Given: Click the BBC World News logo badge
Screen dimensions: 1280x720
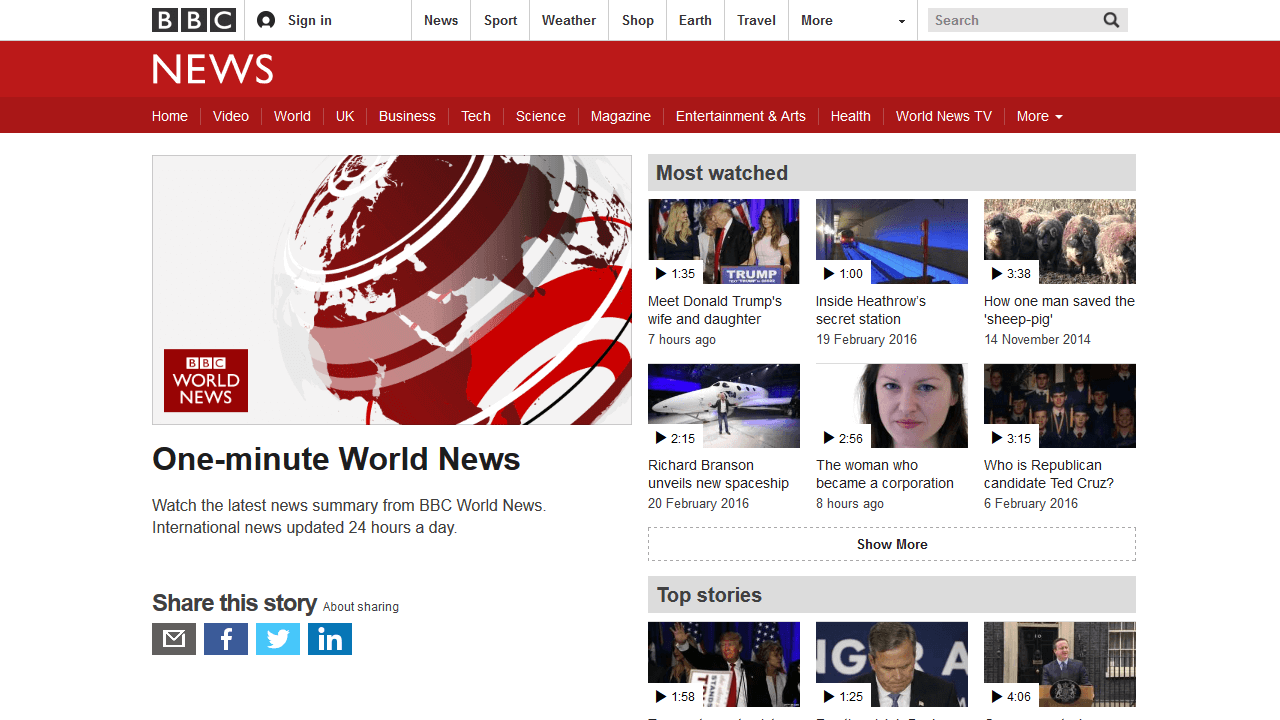Looking at the screenshot, I should click(x=206, y=380).
